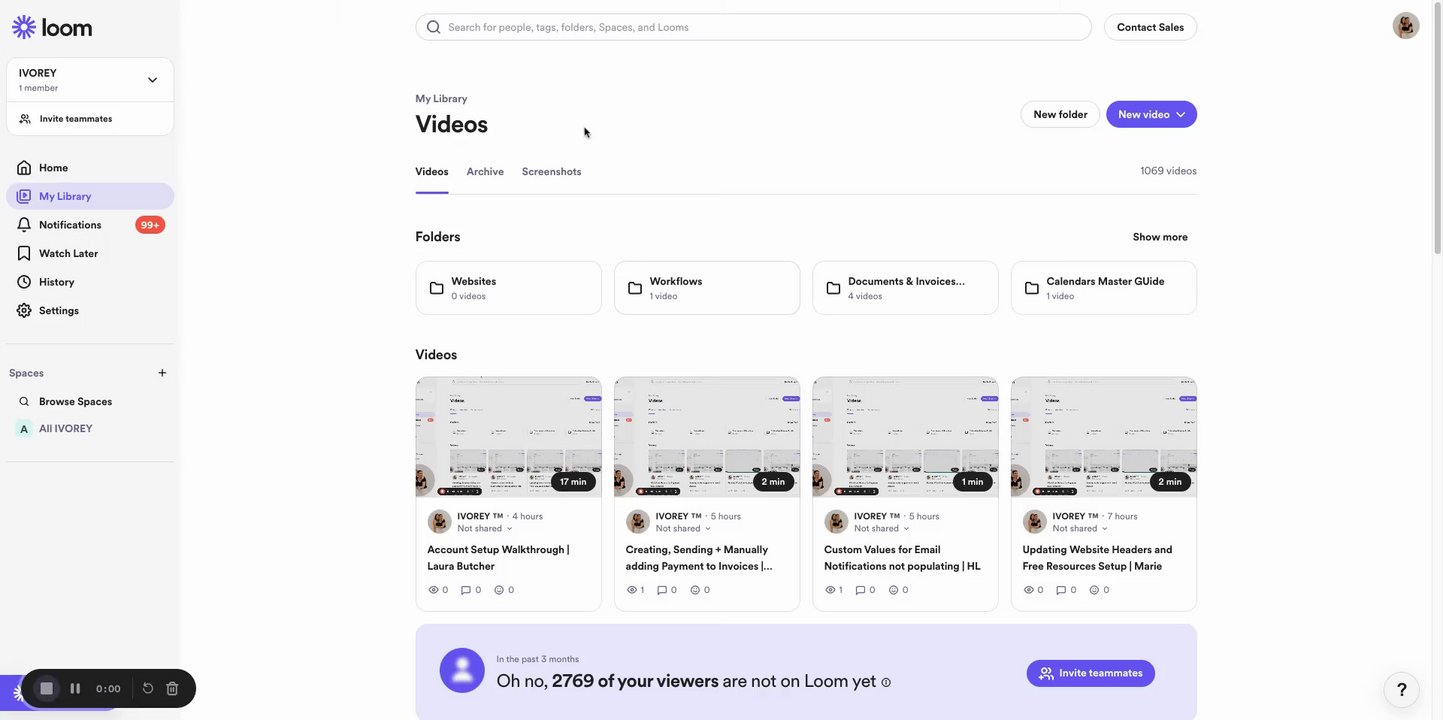Open the New video dropdown
Viewport: 1443px width, 720px height.
1151,114
